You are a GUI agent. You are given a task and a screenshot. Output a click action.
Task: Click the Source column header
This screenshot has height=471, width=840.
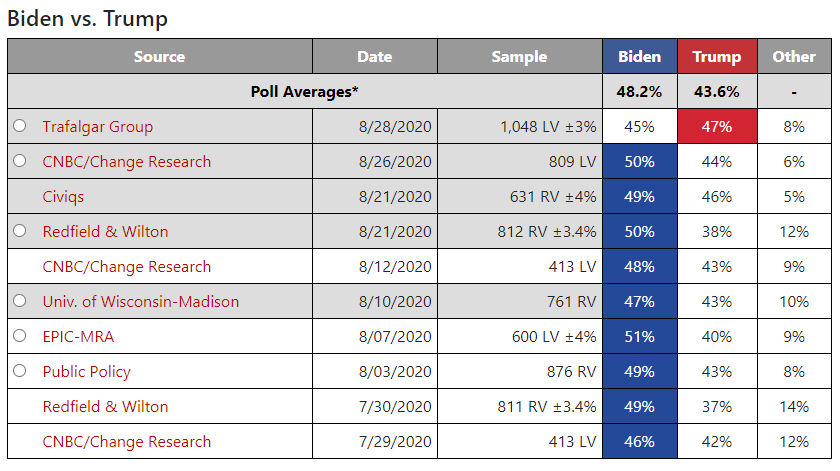click(x=160, y=56)
